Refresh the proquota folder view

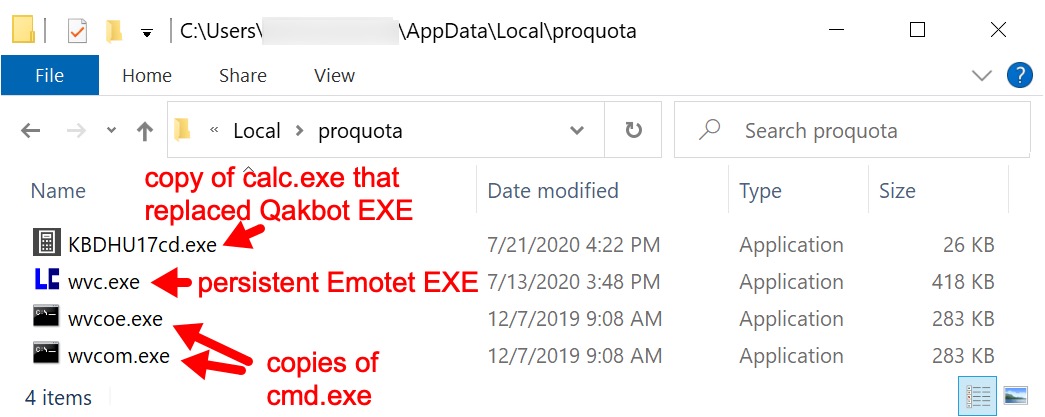tap(632, 130)
